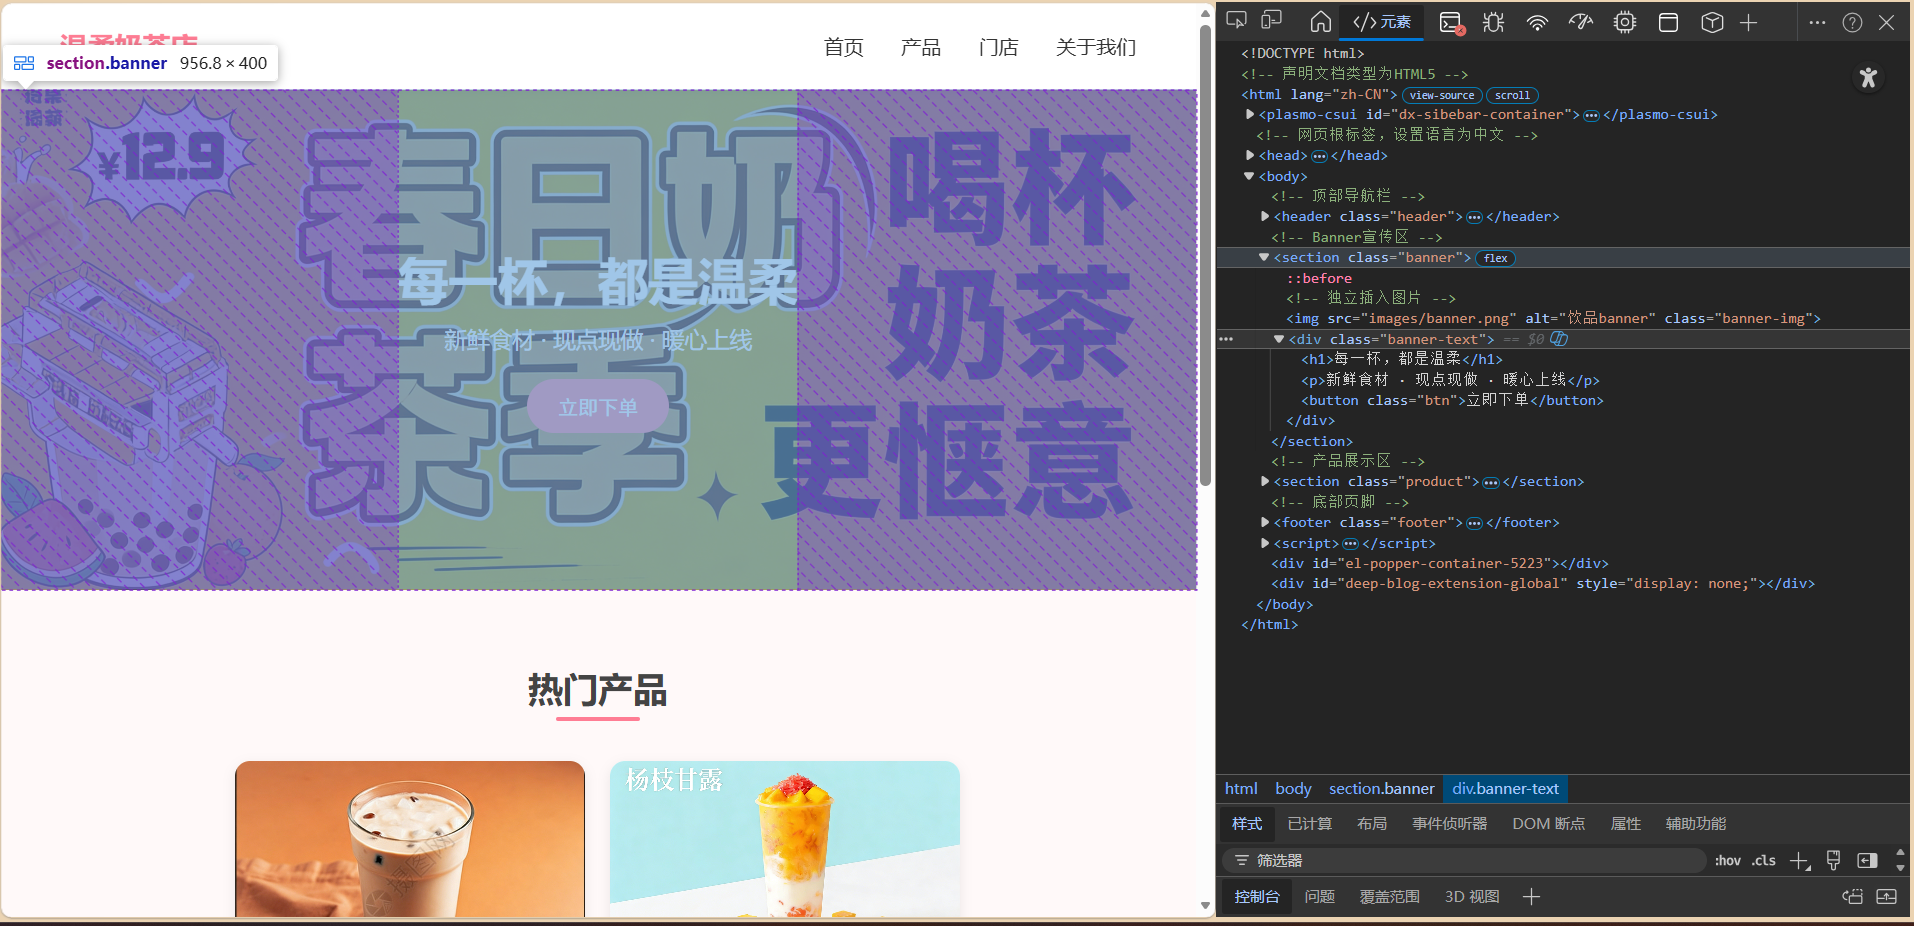
Task: Open the row actions ellipsis for div.banner-text
Action: coord(1226,339)
